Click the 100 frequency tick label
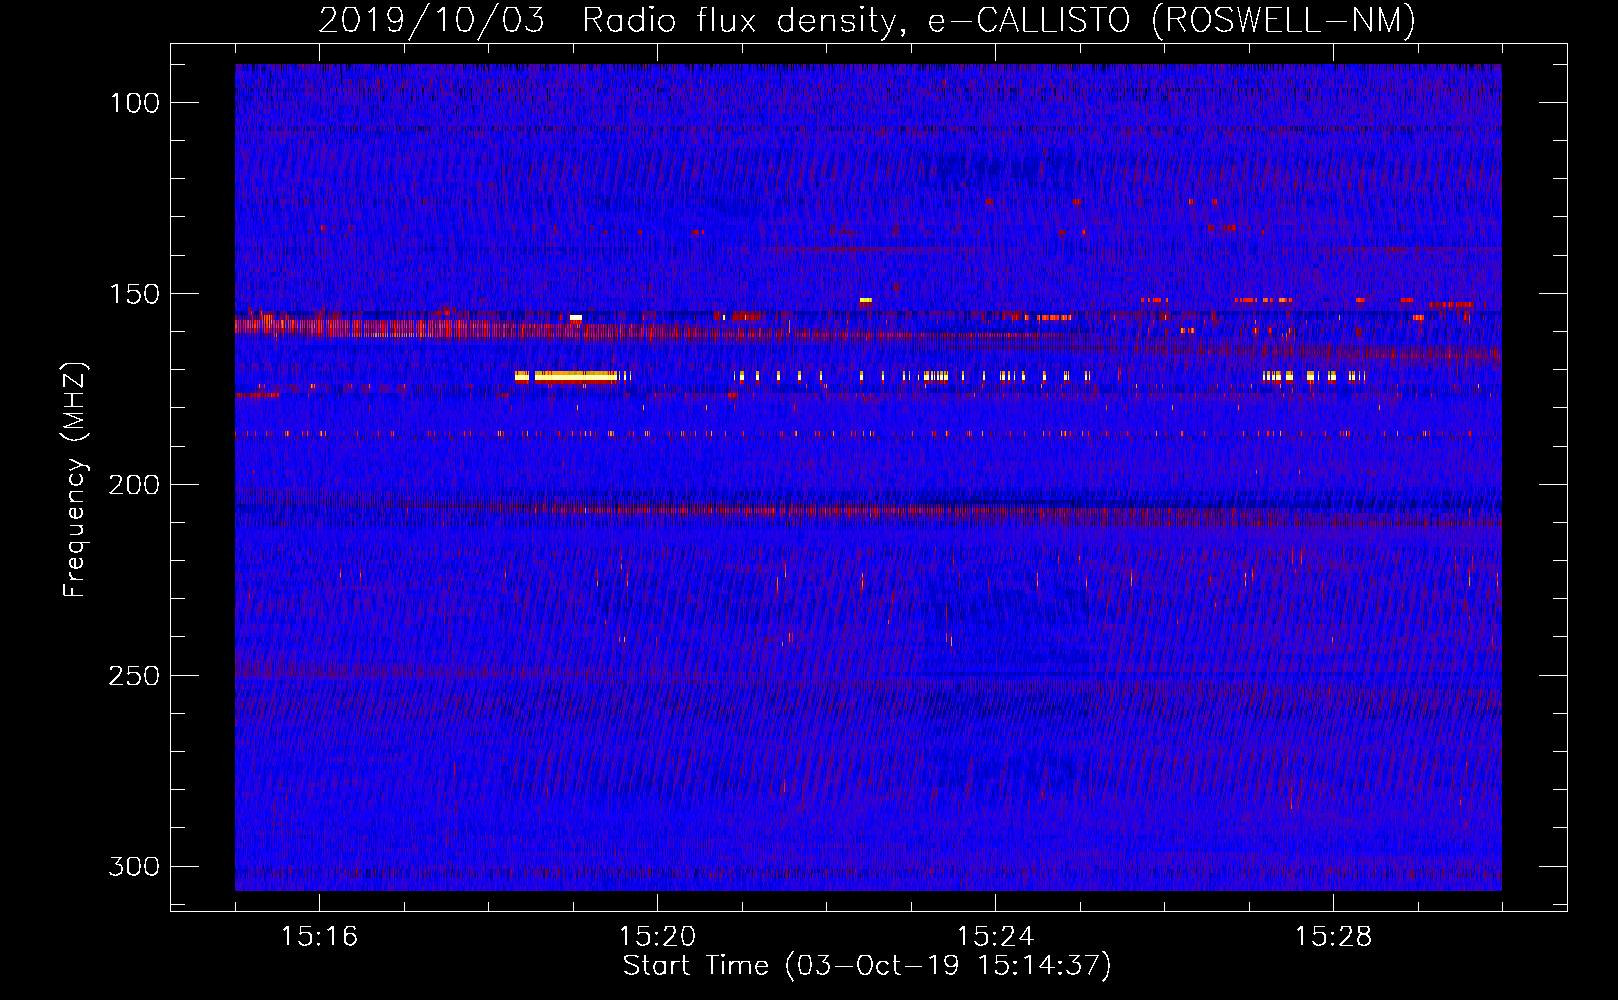This screenshot has width=1618, height=1000. [x=134, y=103]
